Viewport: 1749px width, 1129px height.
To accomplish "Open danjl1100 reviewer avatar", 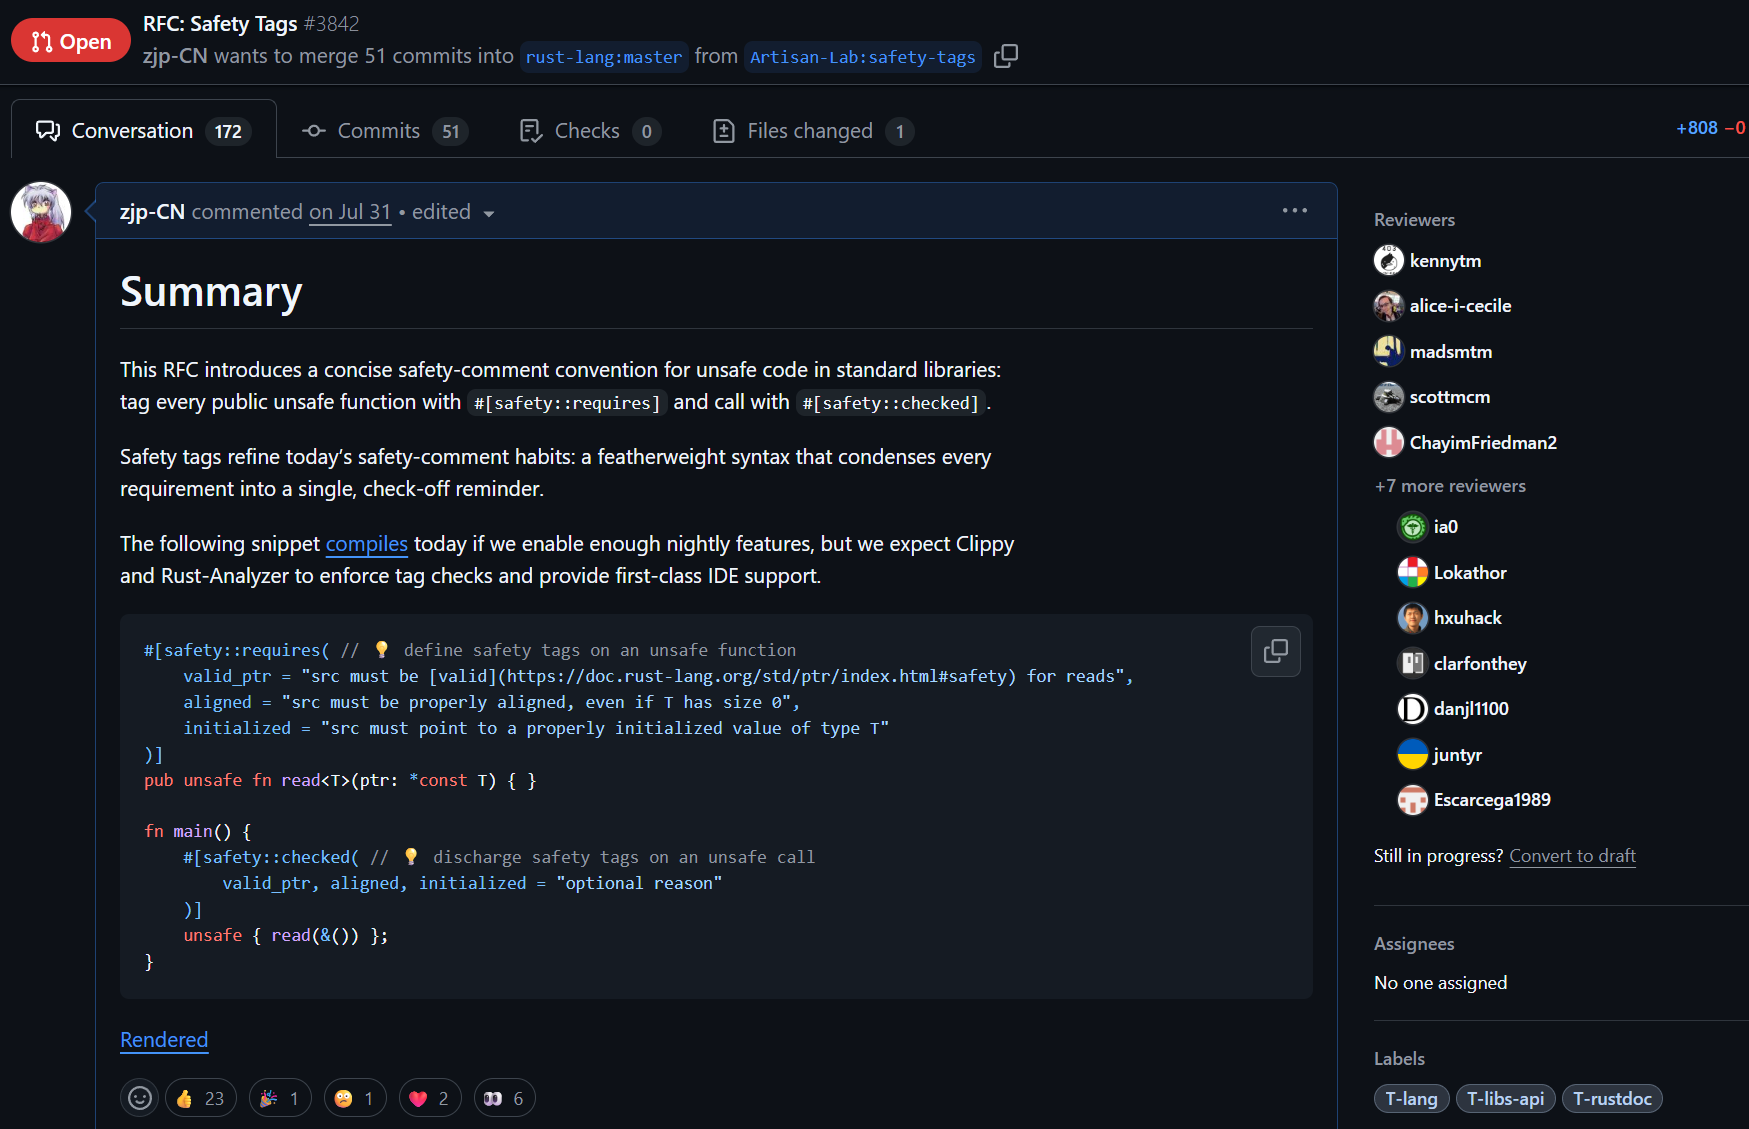I will point(1412,709).
